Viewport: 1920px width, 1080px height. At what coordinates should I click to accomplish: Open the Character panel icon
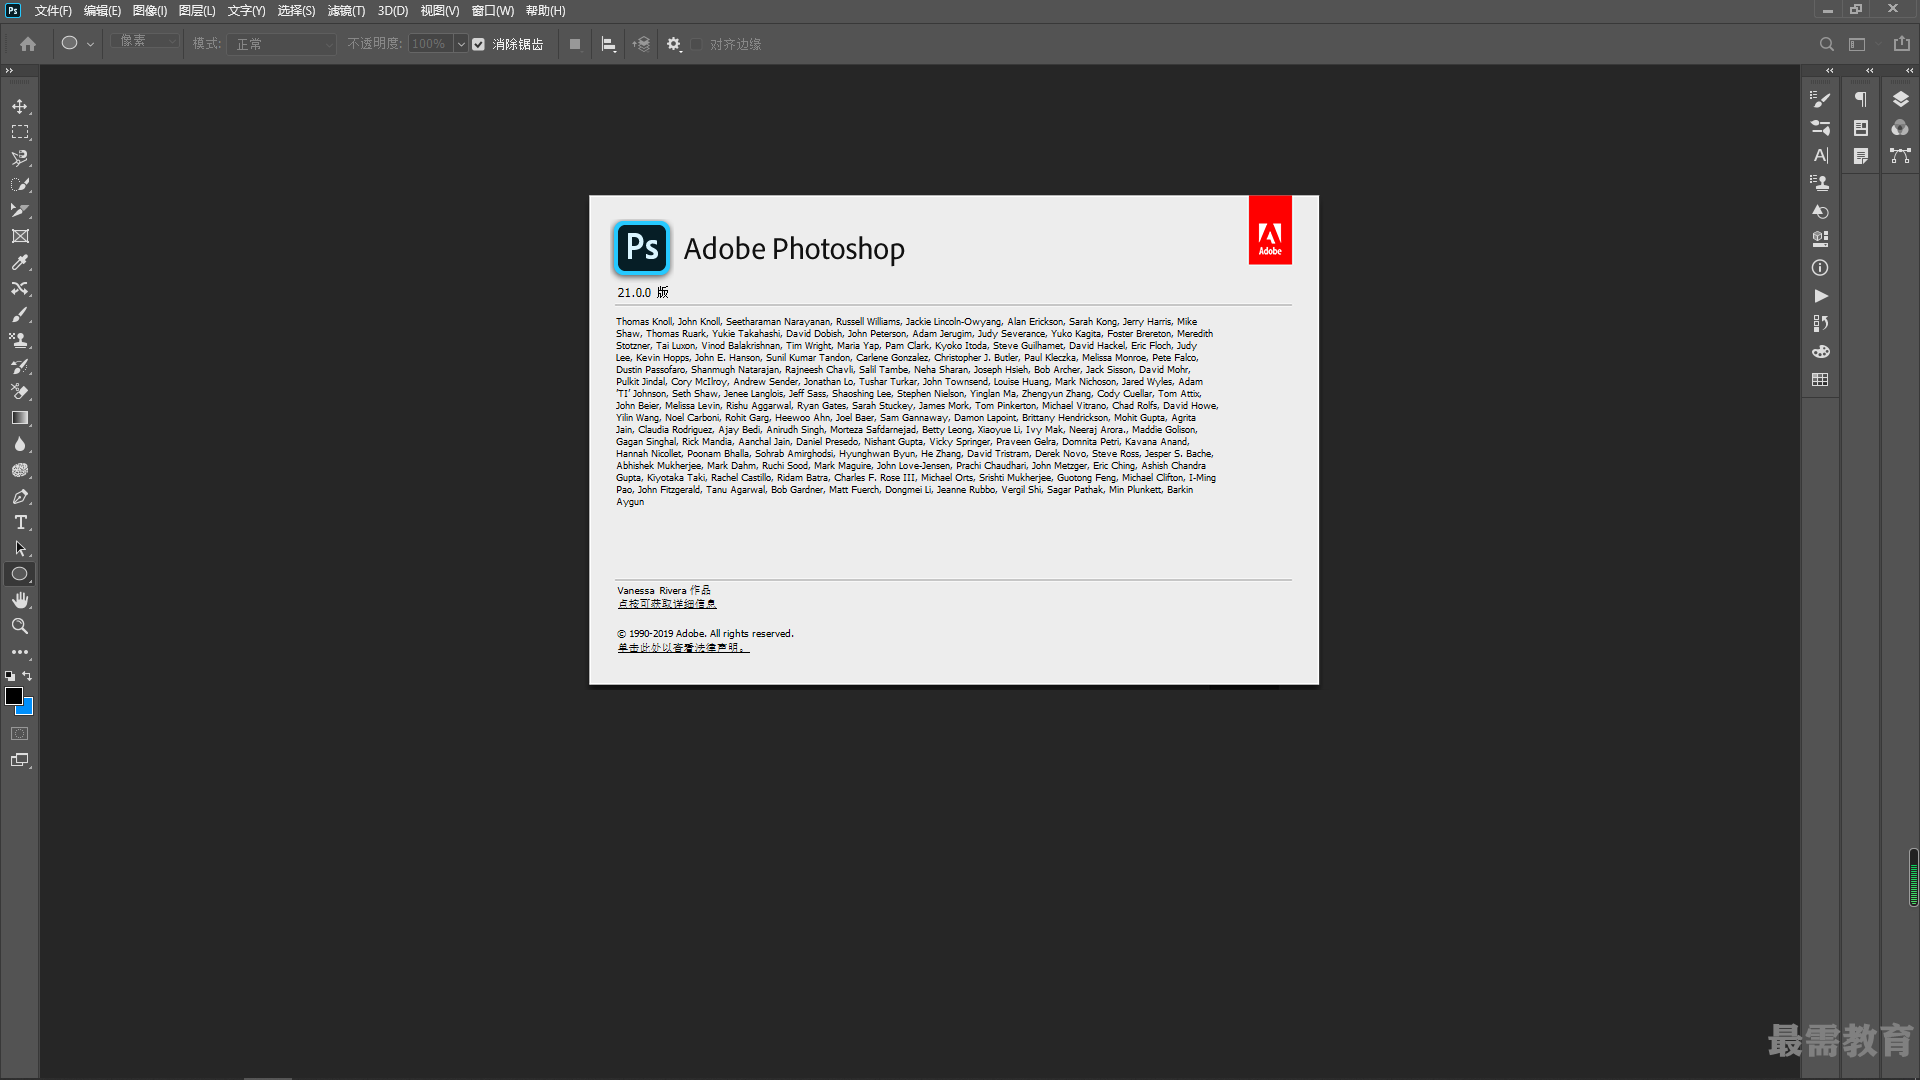pyautogui.click(x=1820, y=156)
